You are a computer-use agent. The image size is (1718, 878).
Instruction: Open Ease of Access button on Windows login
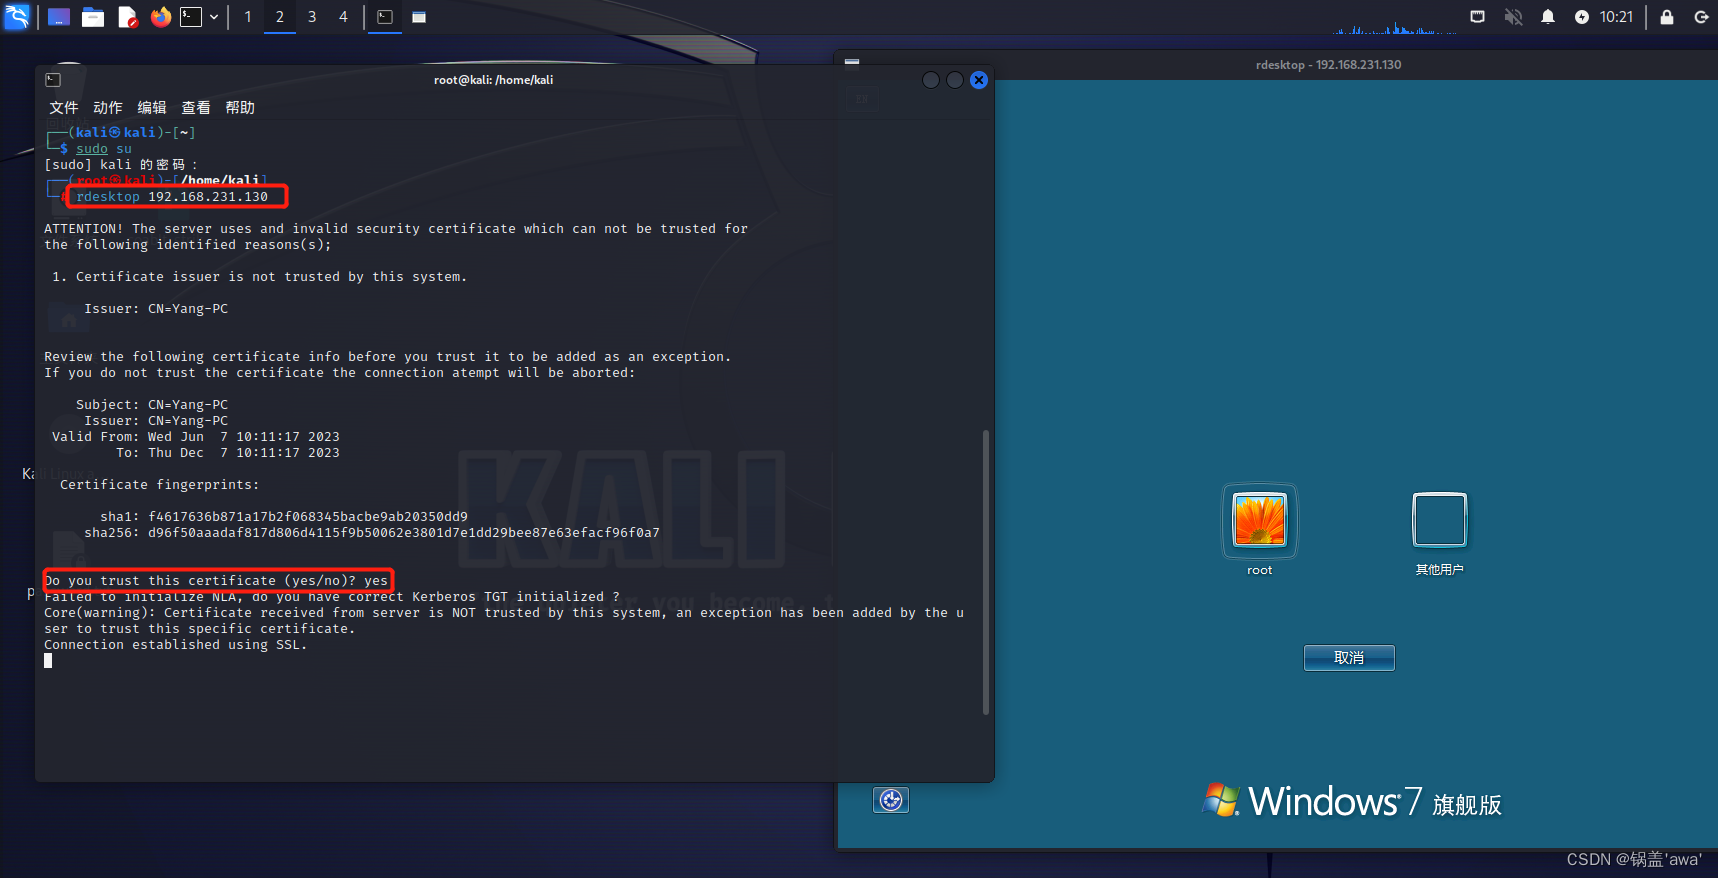tap(891, 800)
